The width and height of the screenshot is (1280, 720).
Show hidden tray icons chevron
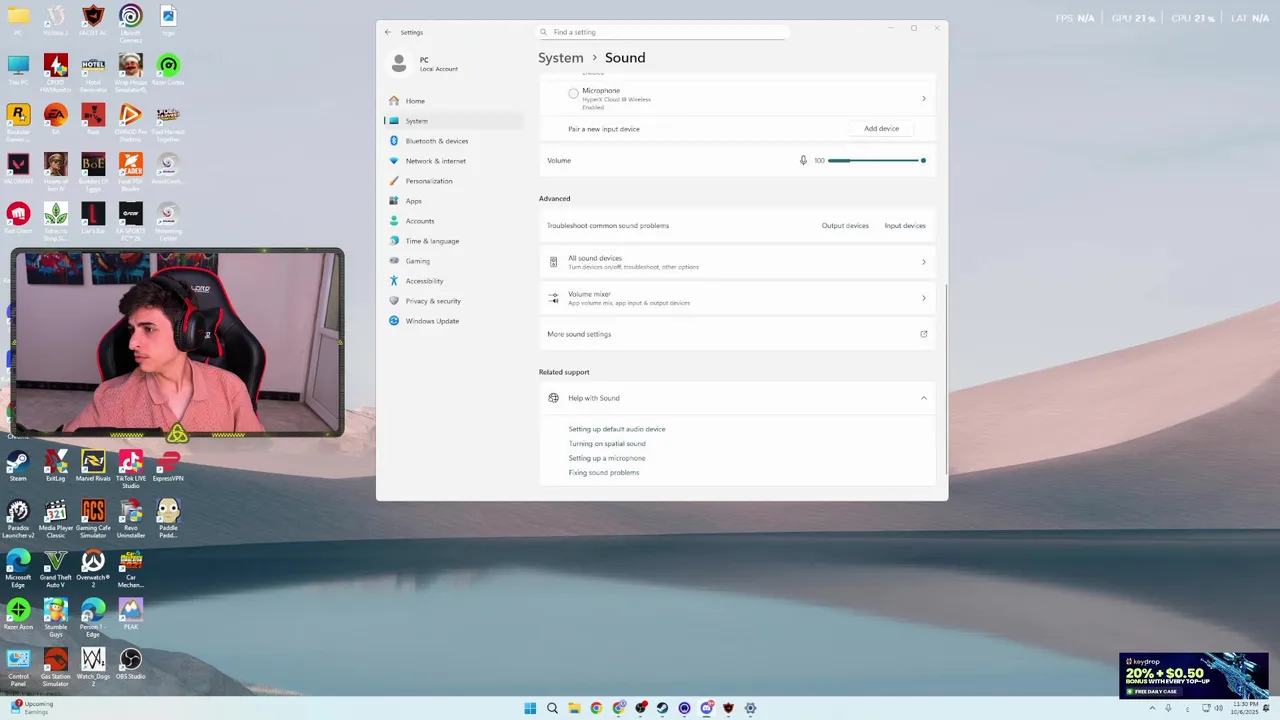point(1152,708)
